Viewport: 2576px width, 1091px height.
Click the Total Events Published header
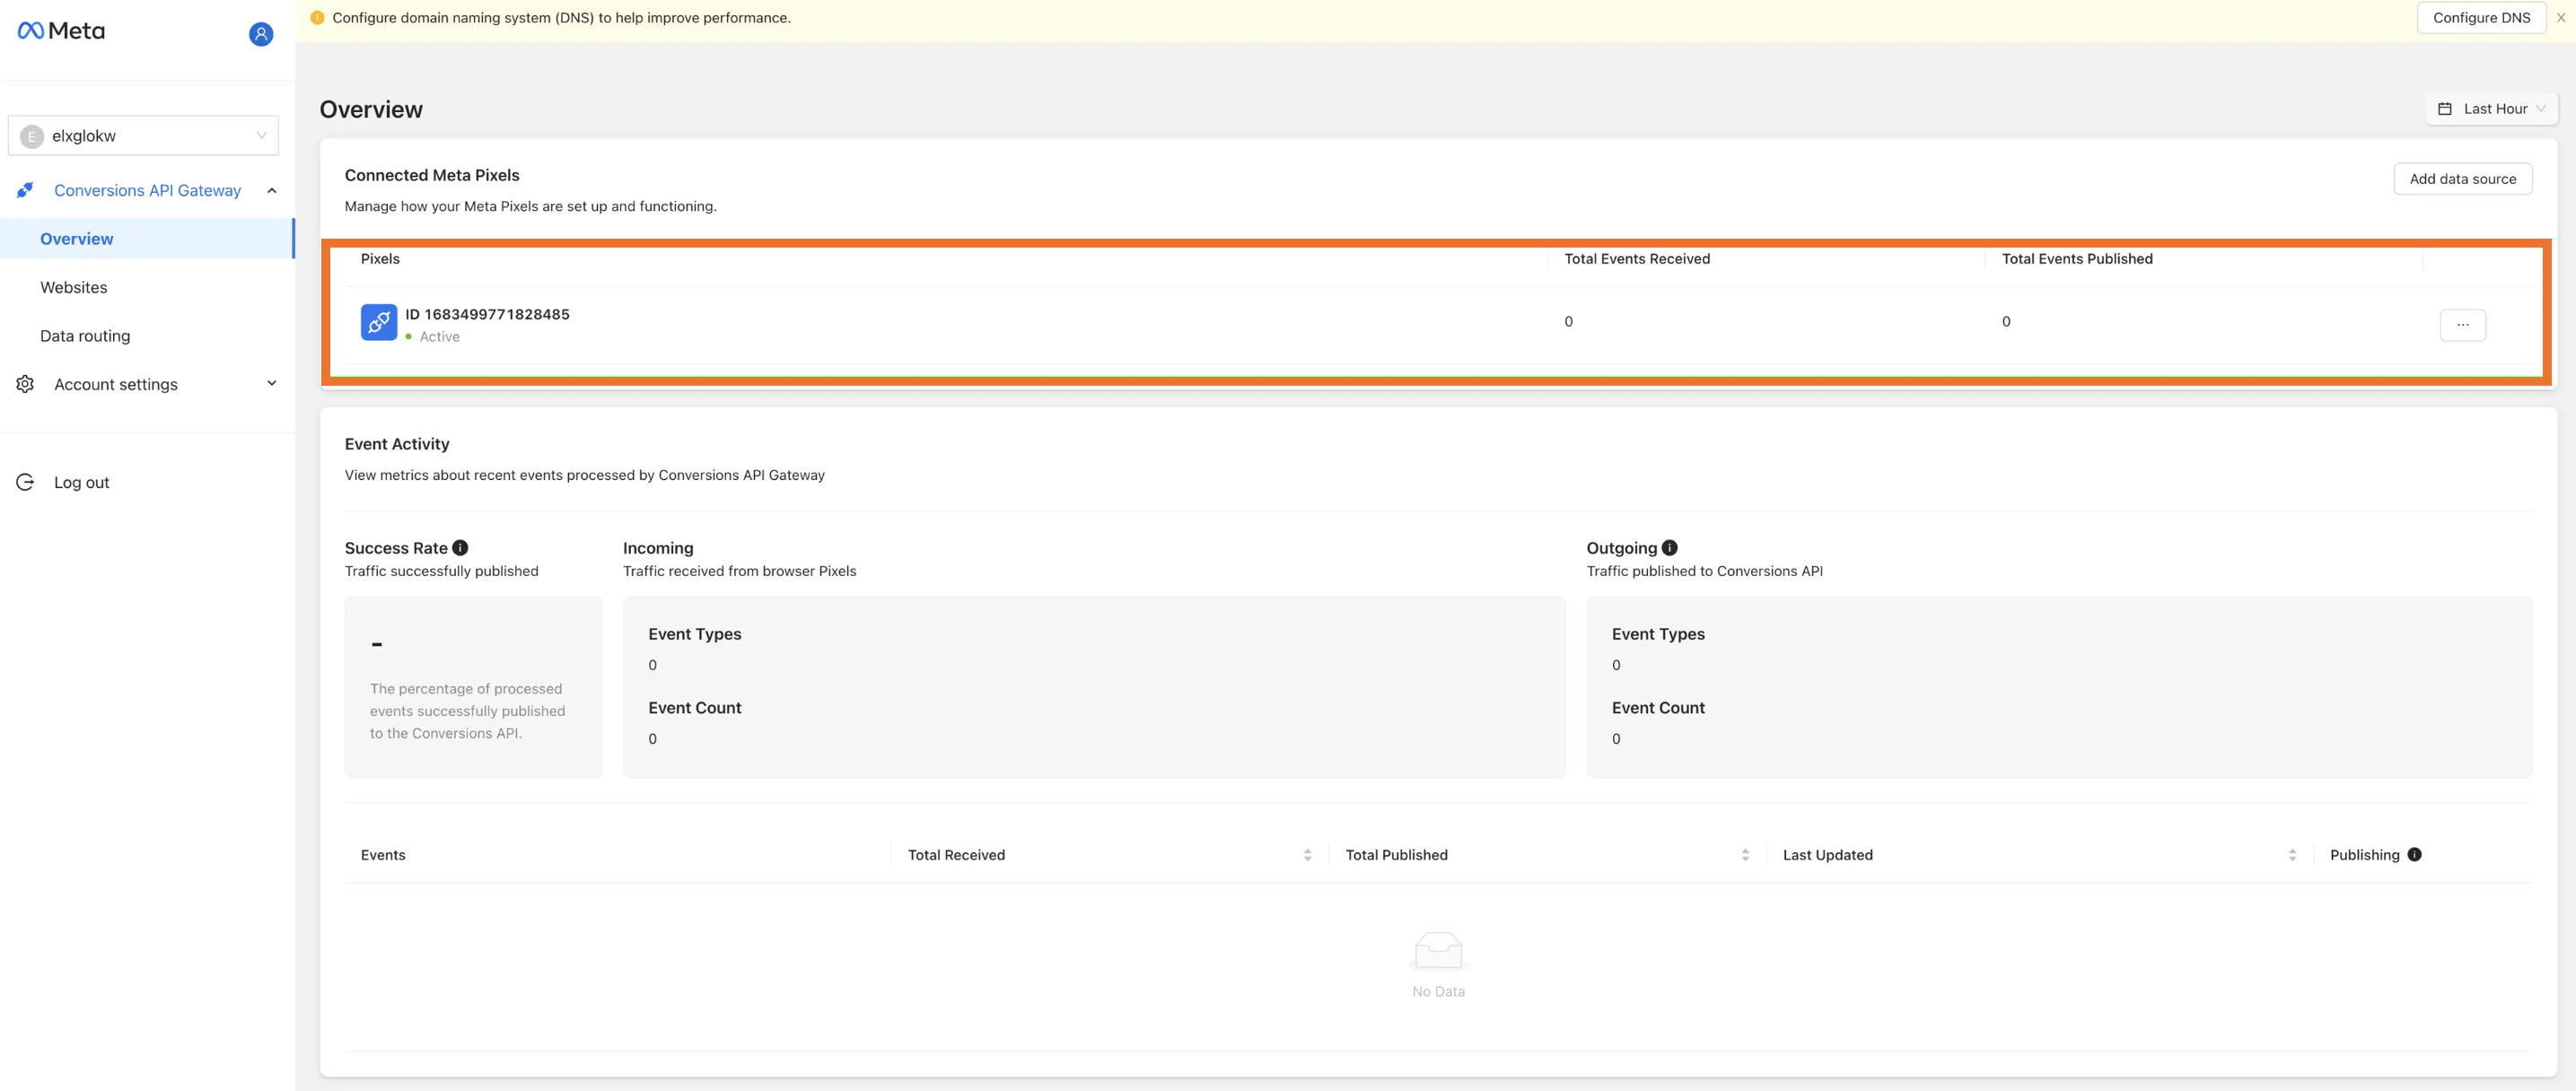[2077, 259]
